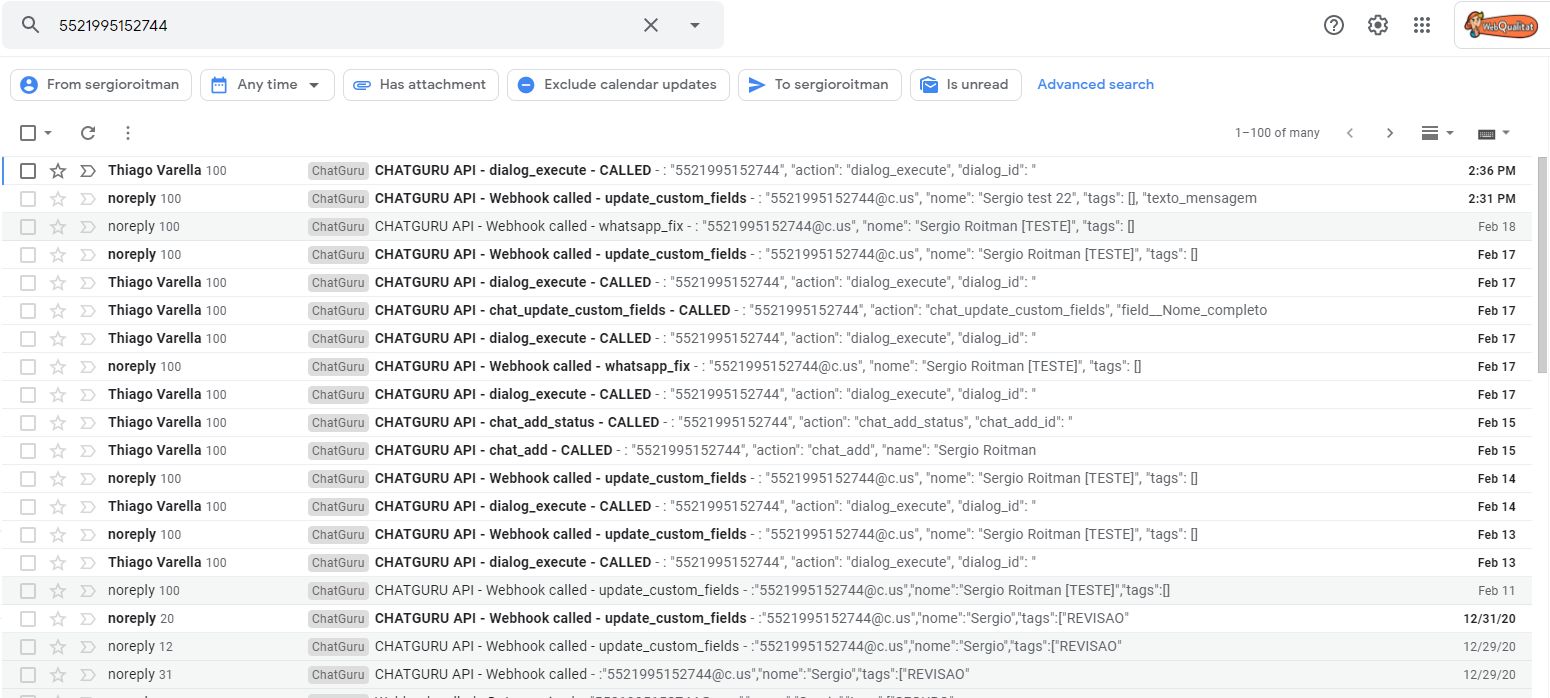Open Gmail support help icon

click(x=1334, y=25)
